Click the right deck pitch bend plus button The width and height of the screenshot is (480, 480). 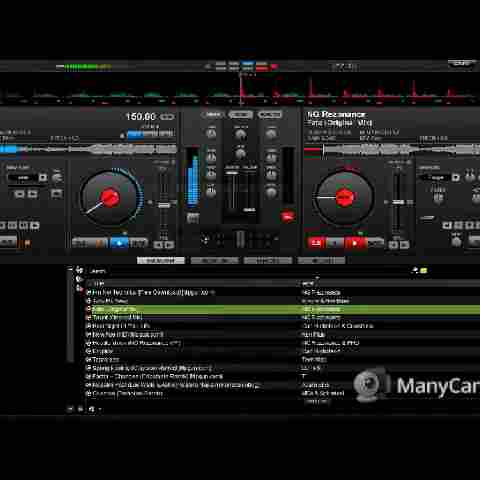404,245
